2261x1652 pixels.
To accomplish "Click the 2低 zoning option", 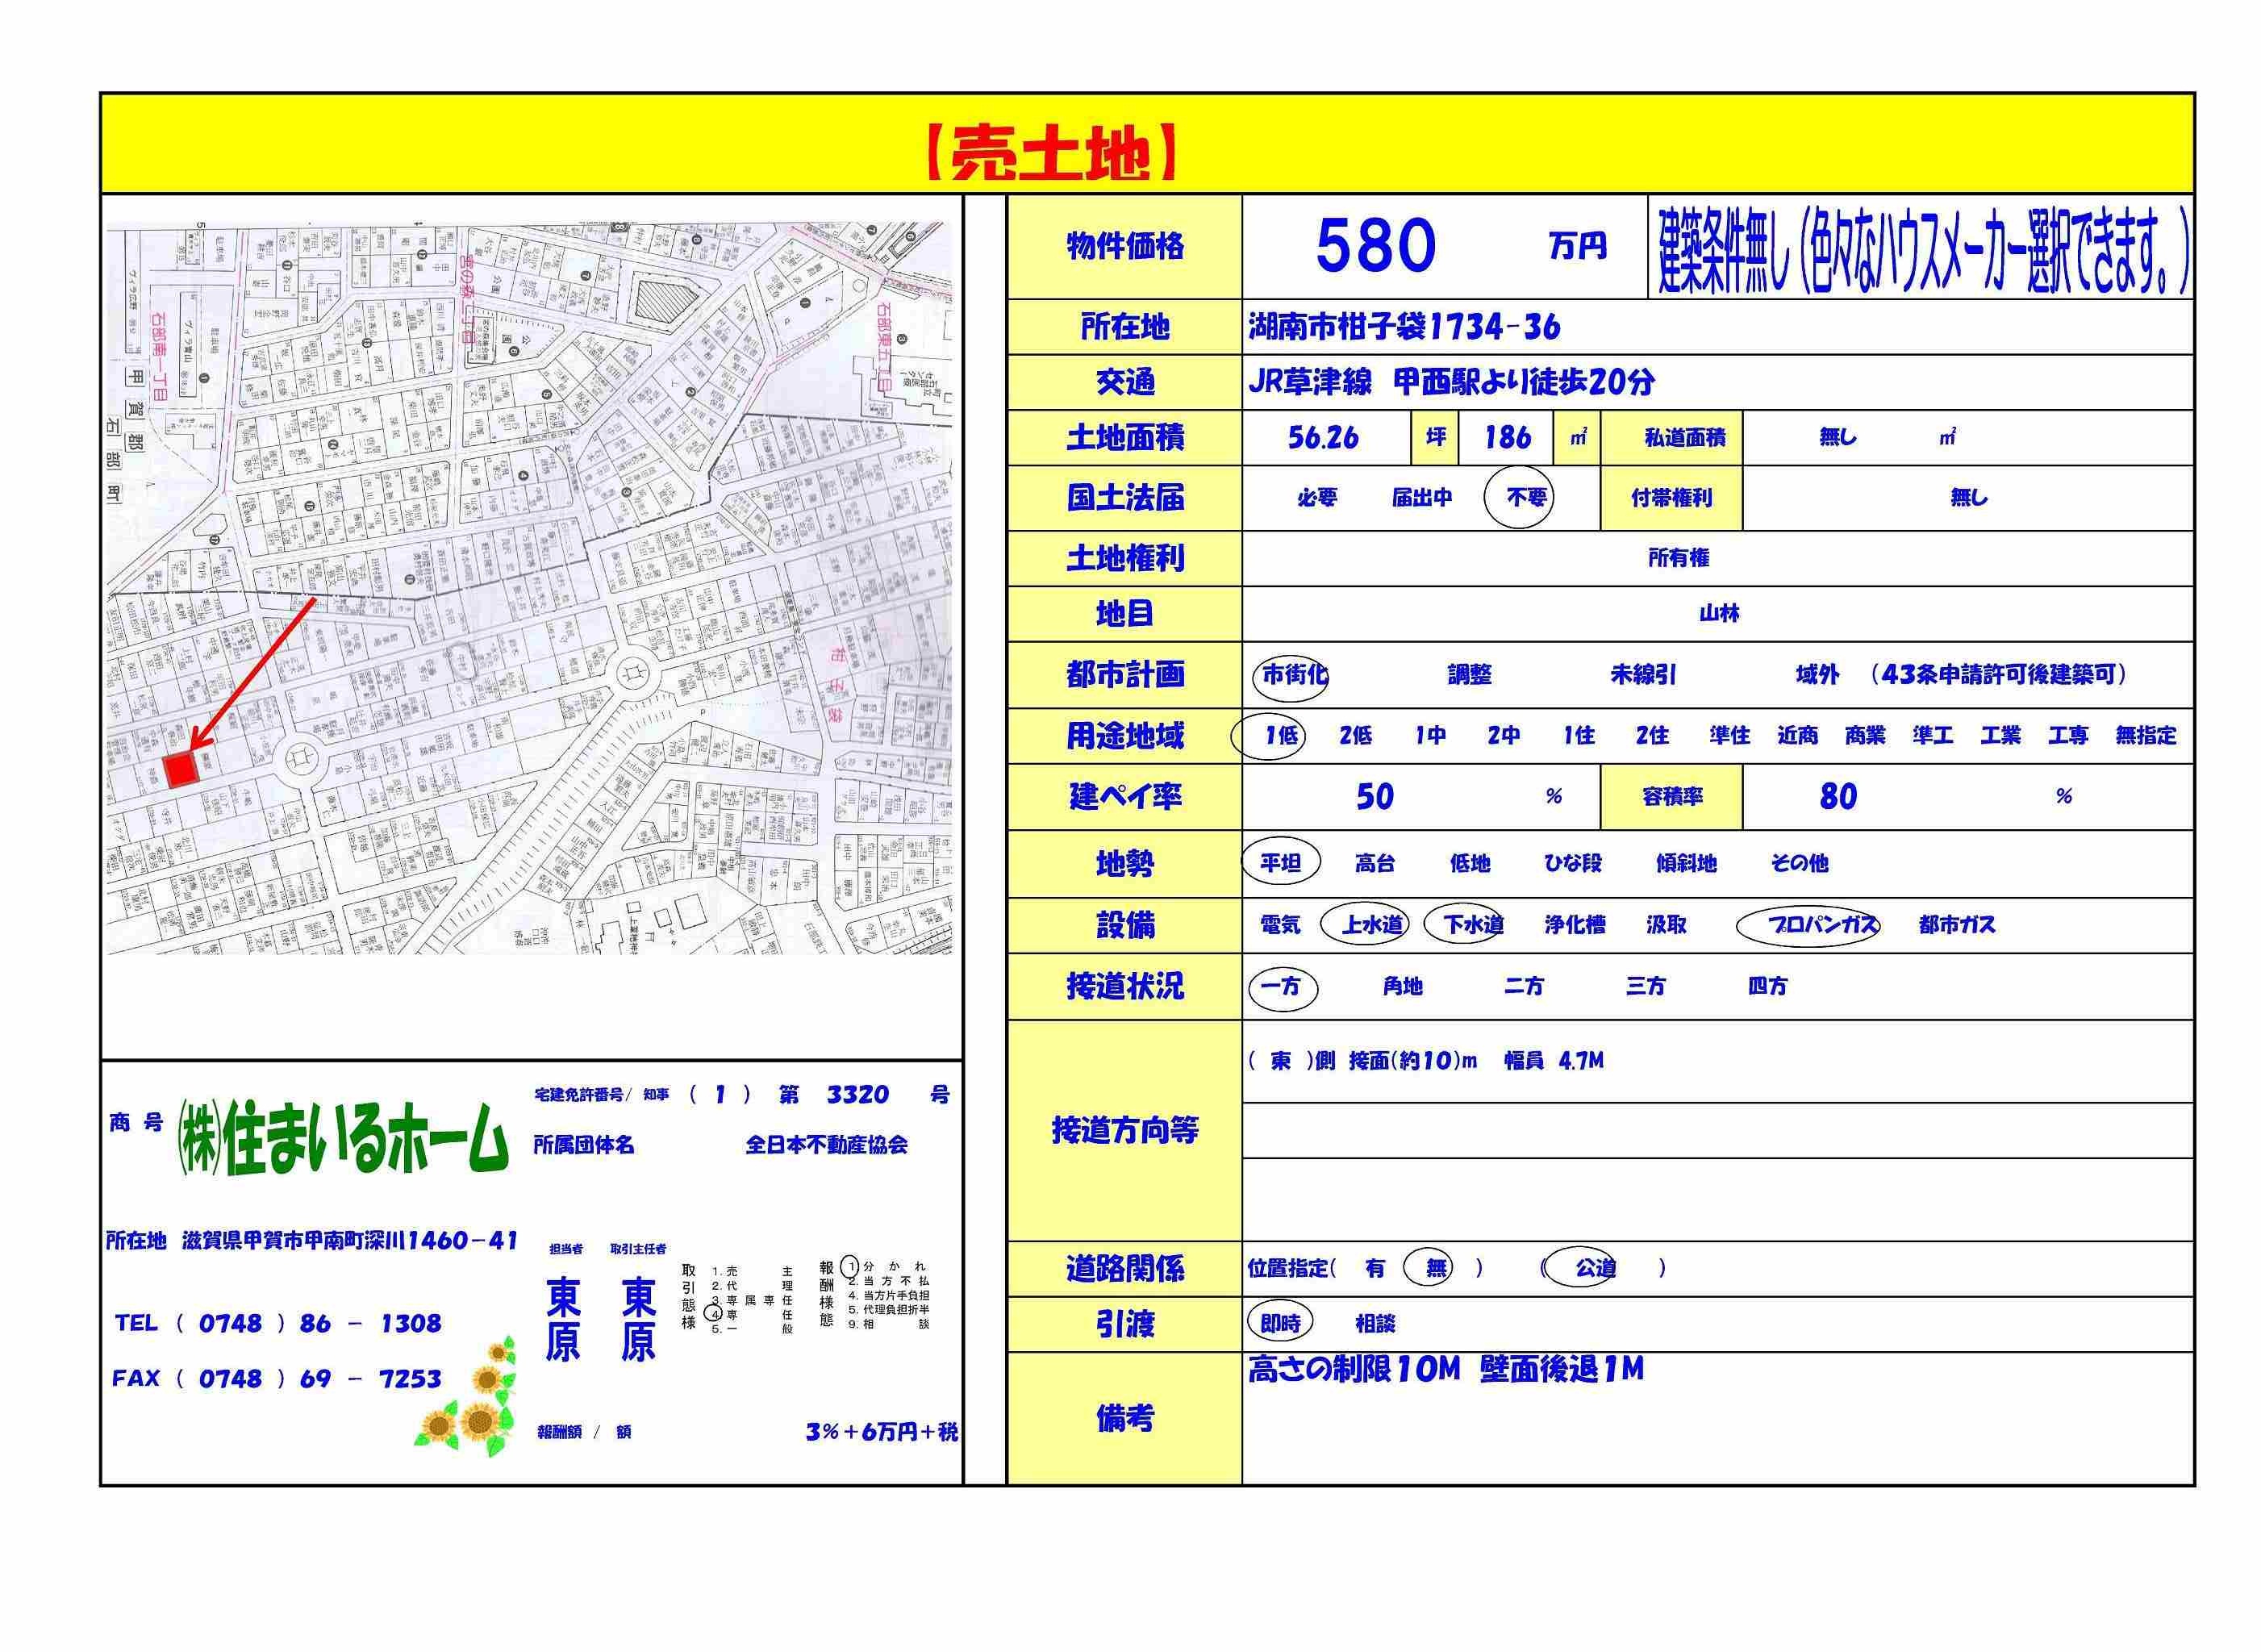I will click(x=1355, y=736).
